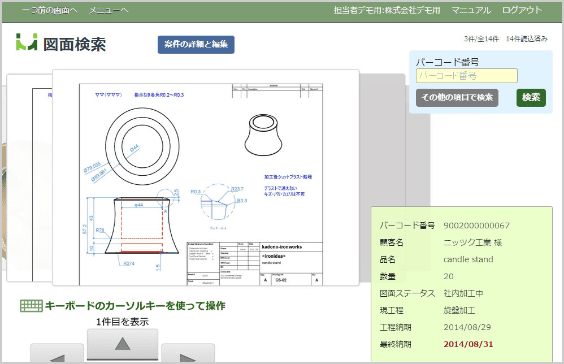
Task: Select the front candle stand drawing
Action: coord(206,178)
